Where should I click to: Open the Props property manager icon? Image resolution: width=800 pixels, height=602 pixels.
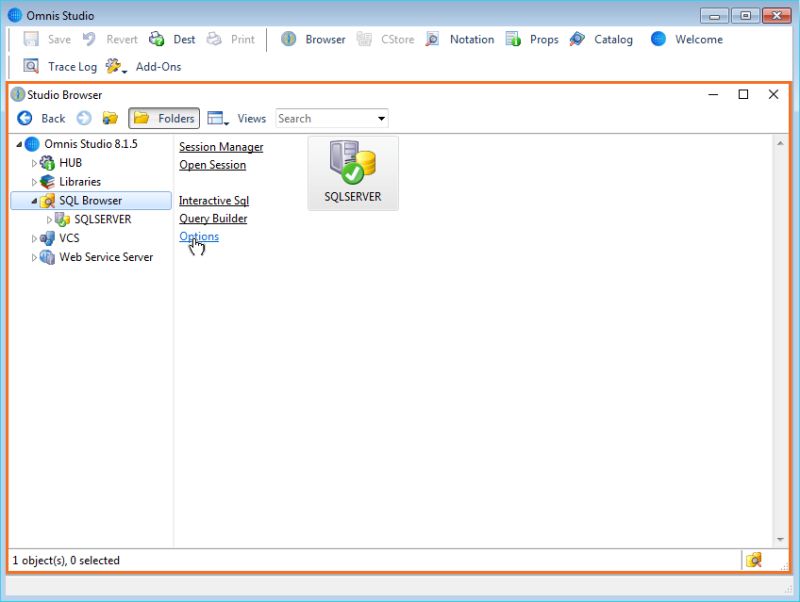[x=513, y=39]
